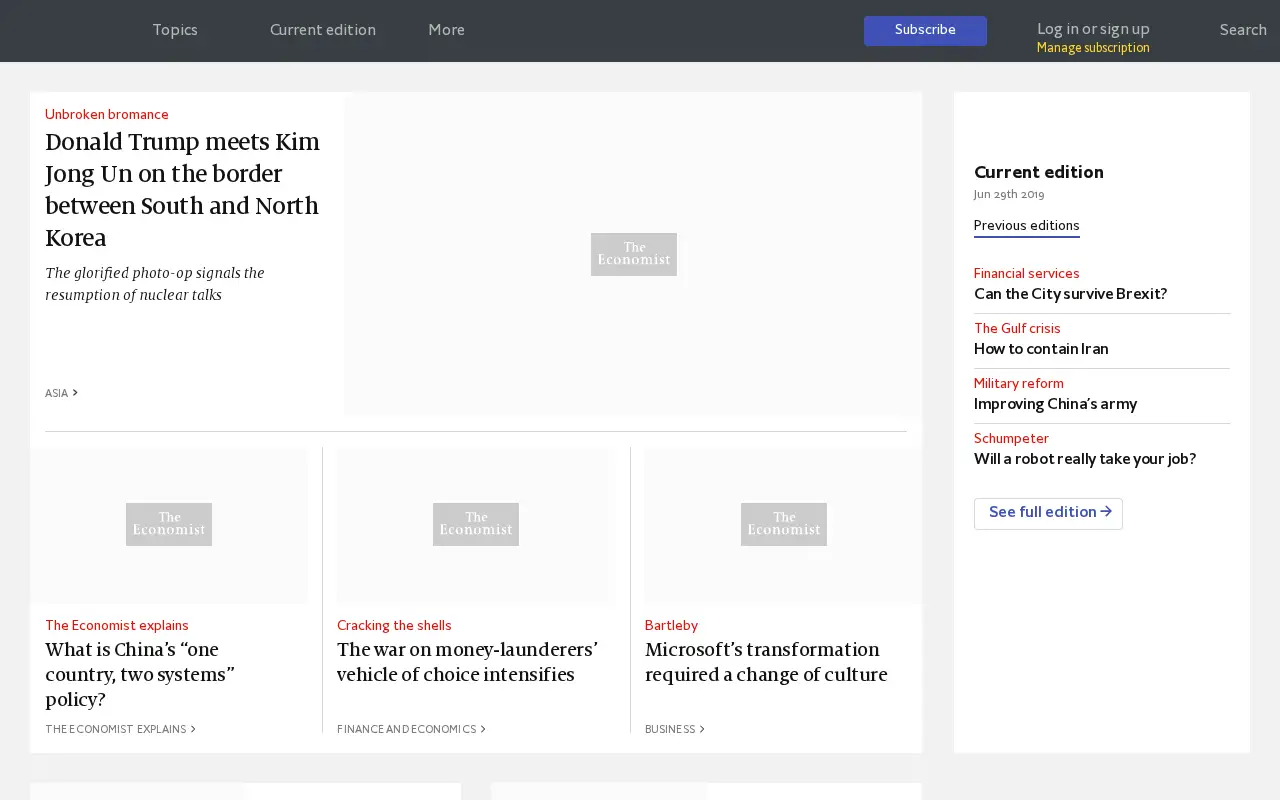The width and height of the screenshot is (1280, 800).
Task: Open Log in or sign up
Action: [1093, 30]
